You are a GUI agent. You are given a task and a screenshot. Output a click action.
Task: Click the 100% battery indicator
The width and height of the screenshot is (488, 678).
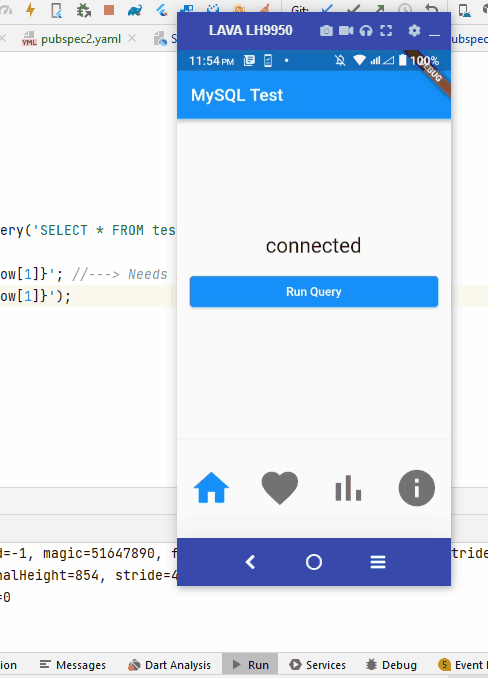click(424, 61)
